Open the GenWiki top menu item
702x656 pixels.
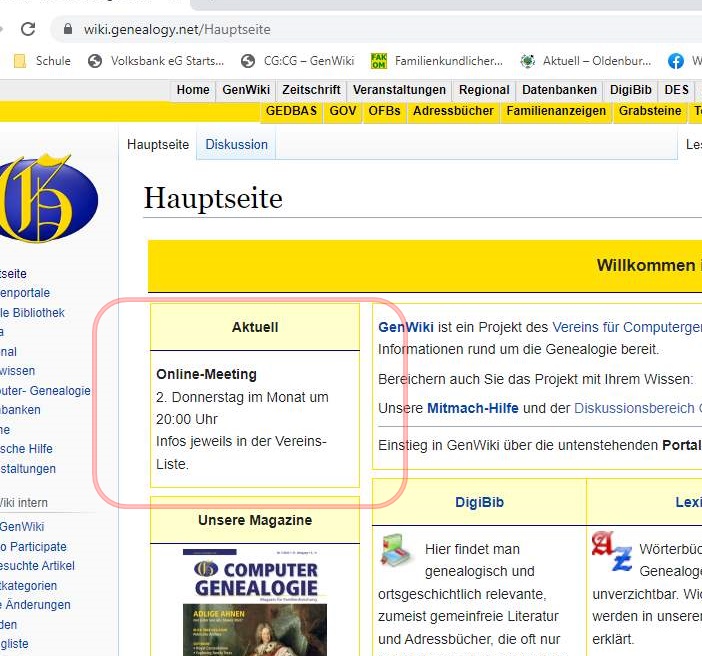pos(246,90)
